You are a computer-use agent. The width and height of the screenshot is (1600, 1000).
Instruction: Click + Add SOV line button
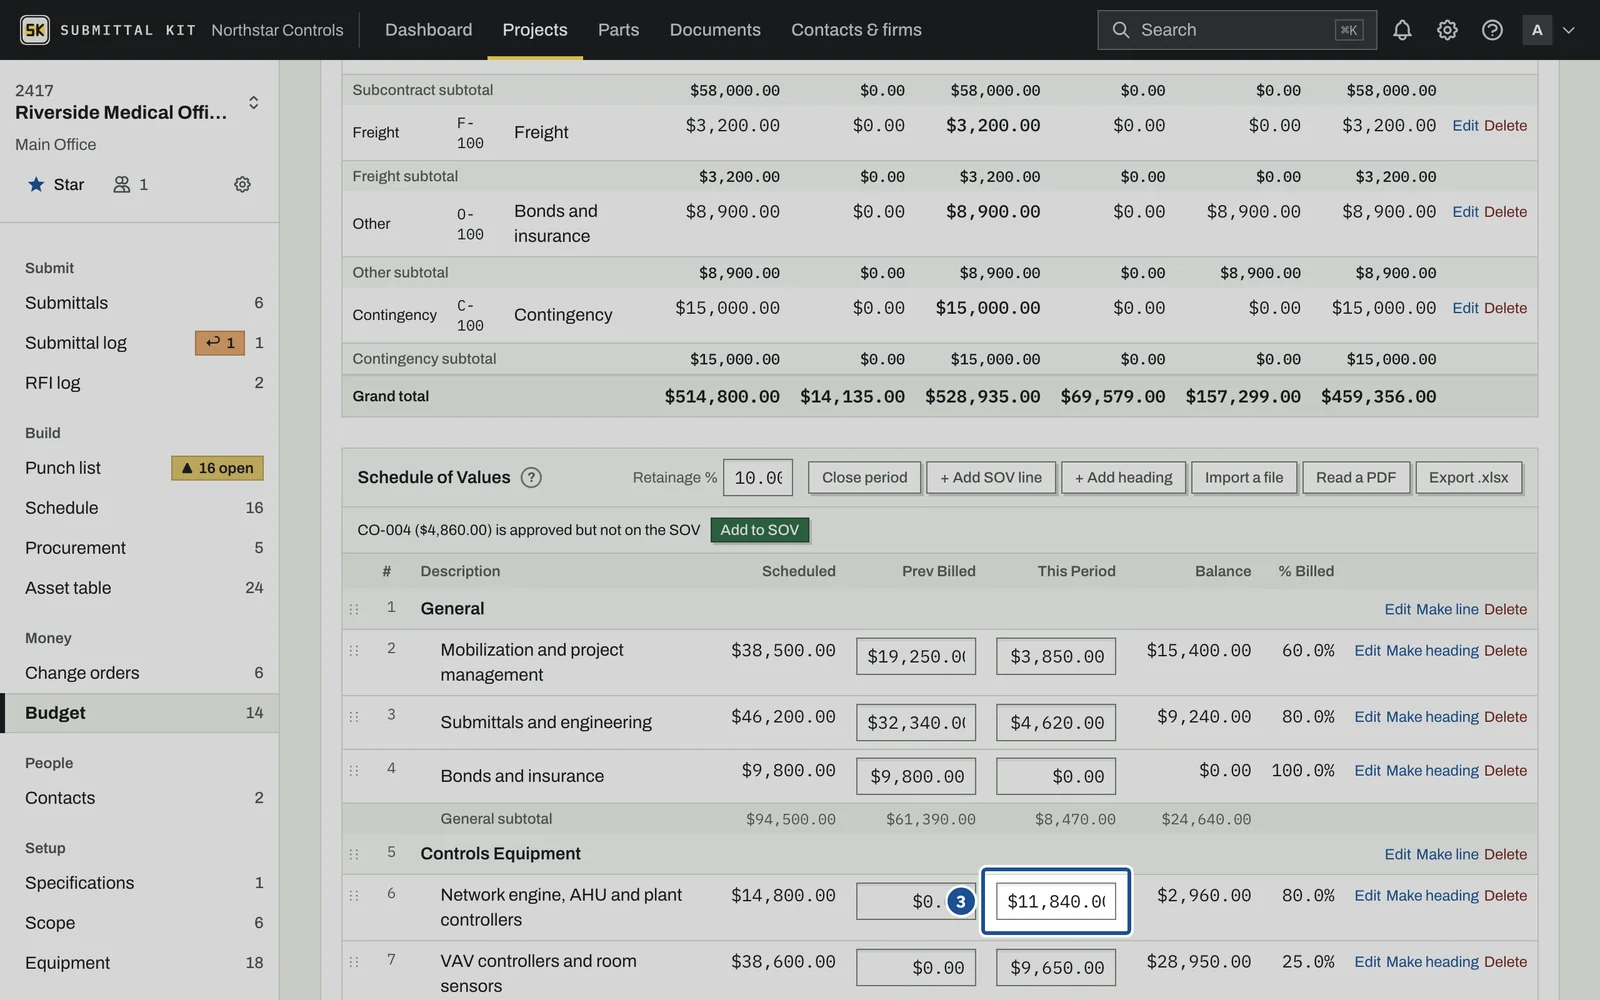click(991, 478)
